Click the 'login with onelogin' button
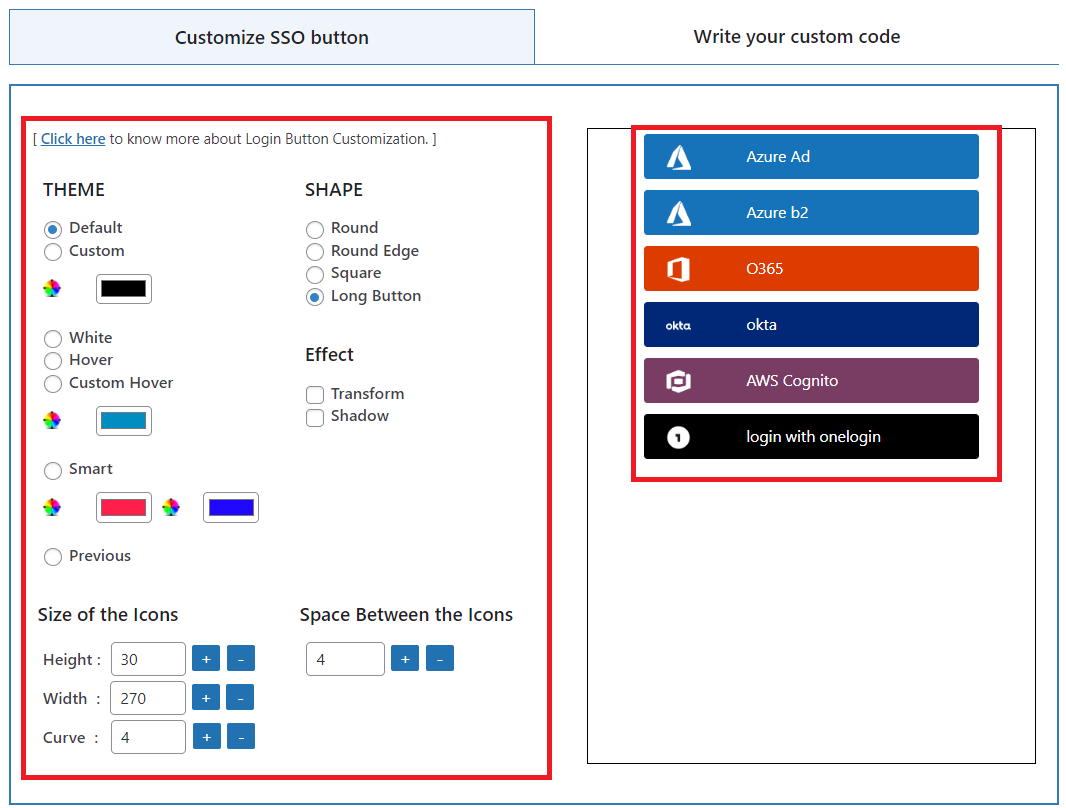 [x=811, y=437]
